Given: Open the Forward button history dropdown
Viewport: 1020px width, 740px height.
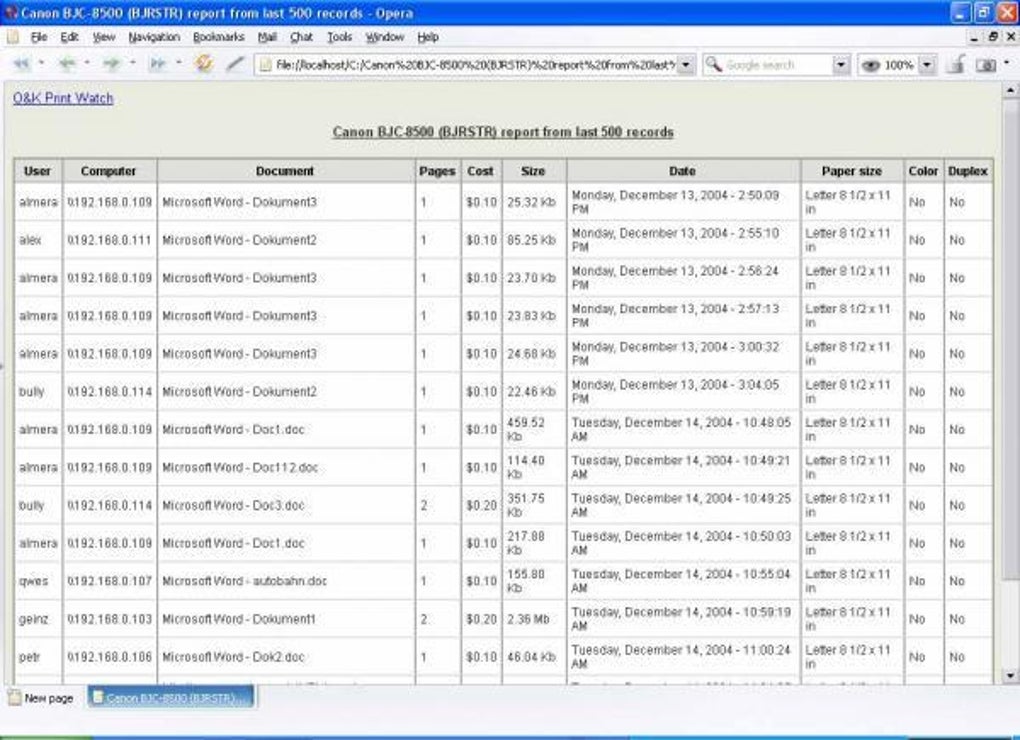Looking at the screenshot, I should [x=132, y=63].
